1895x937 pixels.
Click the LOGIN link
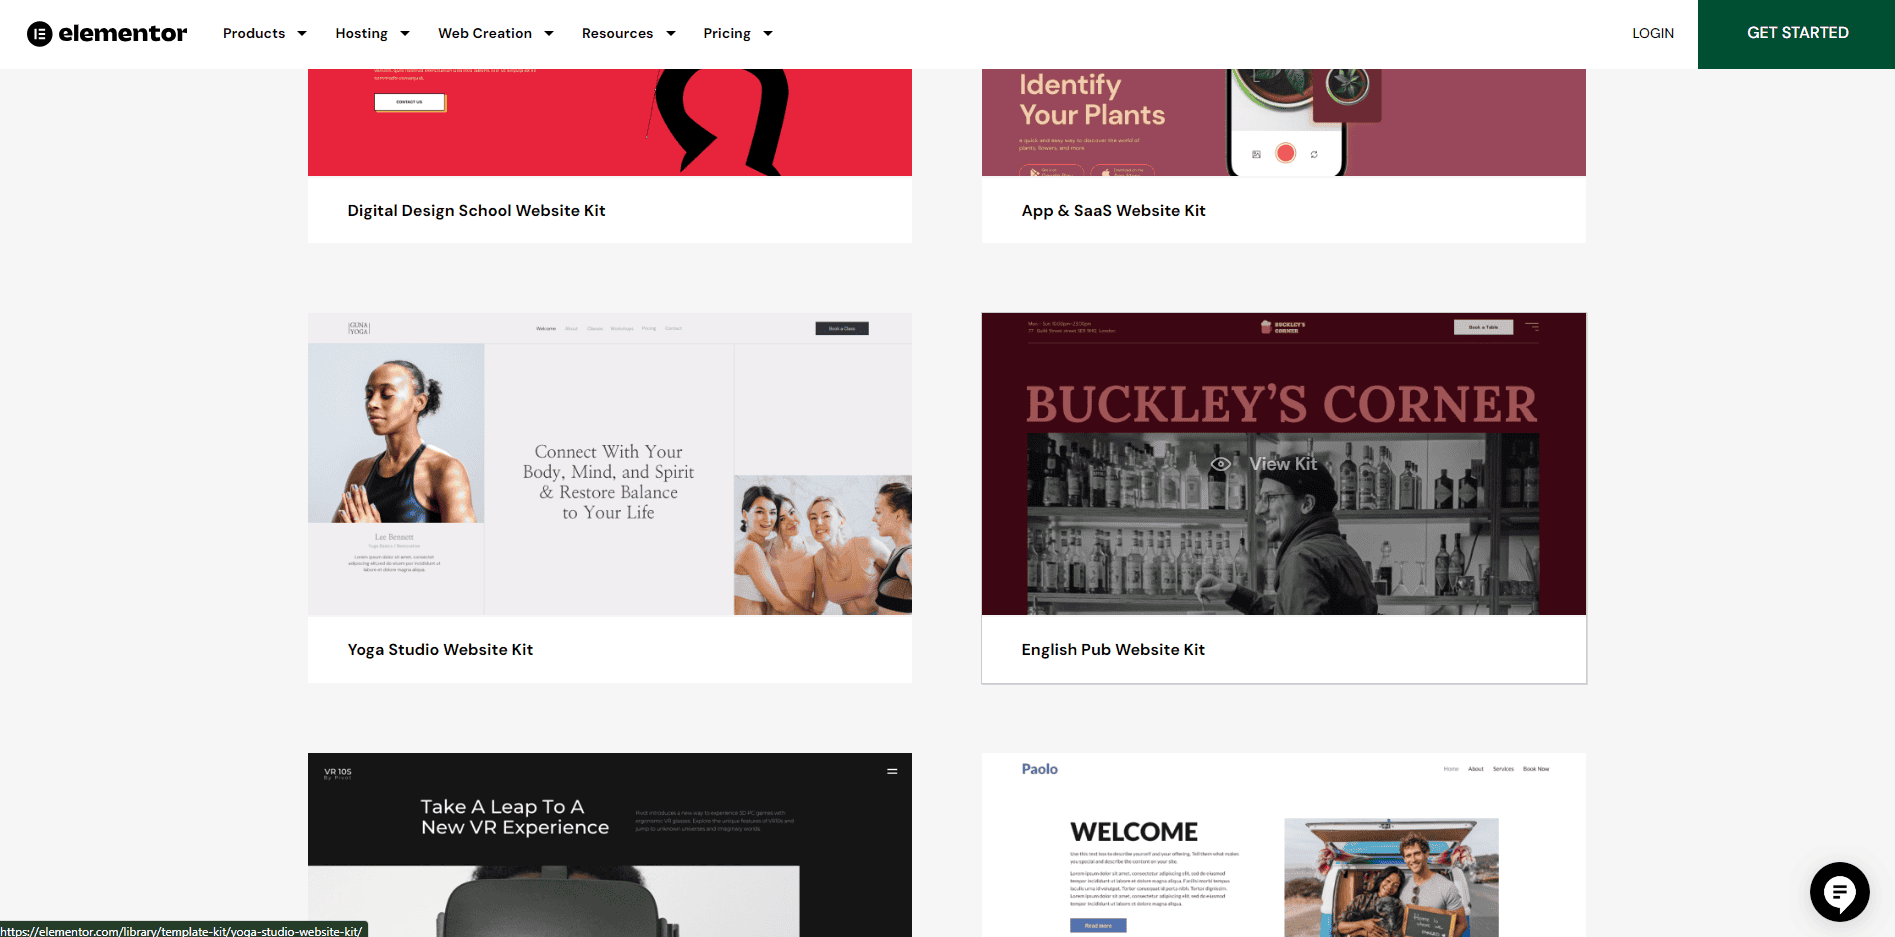point(1653,34)
